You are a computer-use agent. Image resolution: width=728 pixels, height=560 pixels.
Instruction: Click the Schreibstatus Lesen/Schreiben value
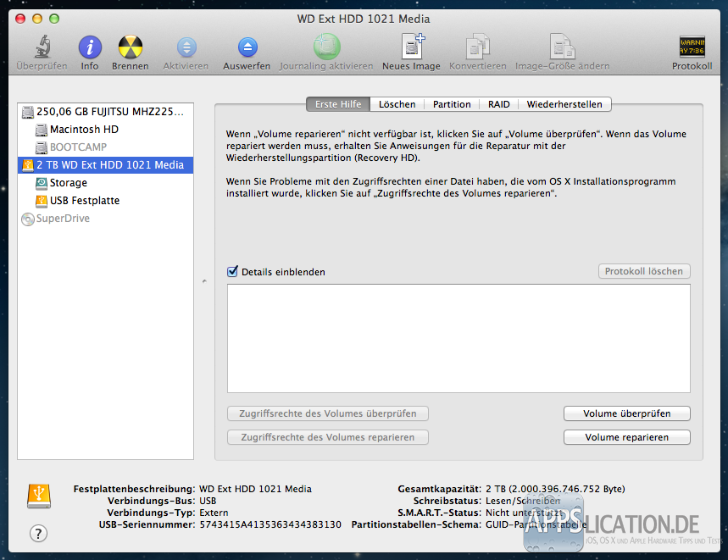click(523, 501)
